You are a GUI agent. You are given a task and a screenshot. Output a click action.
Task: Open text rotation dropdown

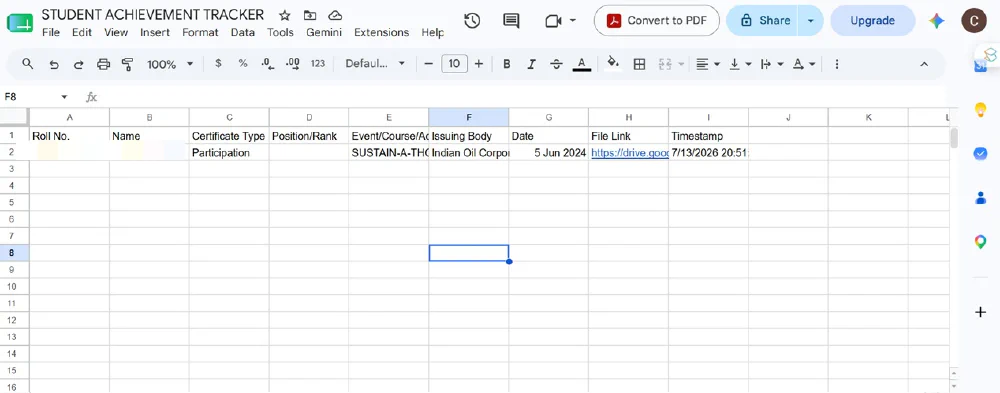(x=804, y=64)
